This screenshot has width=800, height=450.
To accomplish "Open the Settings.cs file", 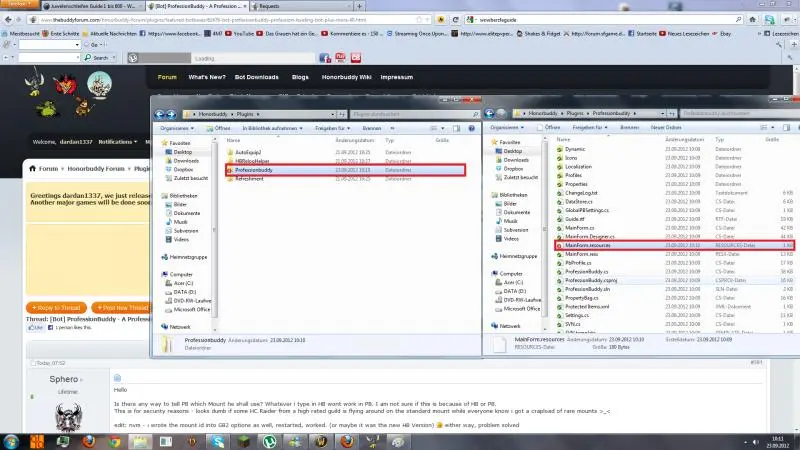I will [577, 316].
